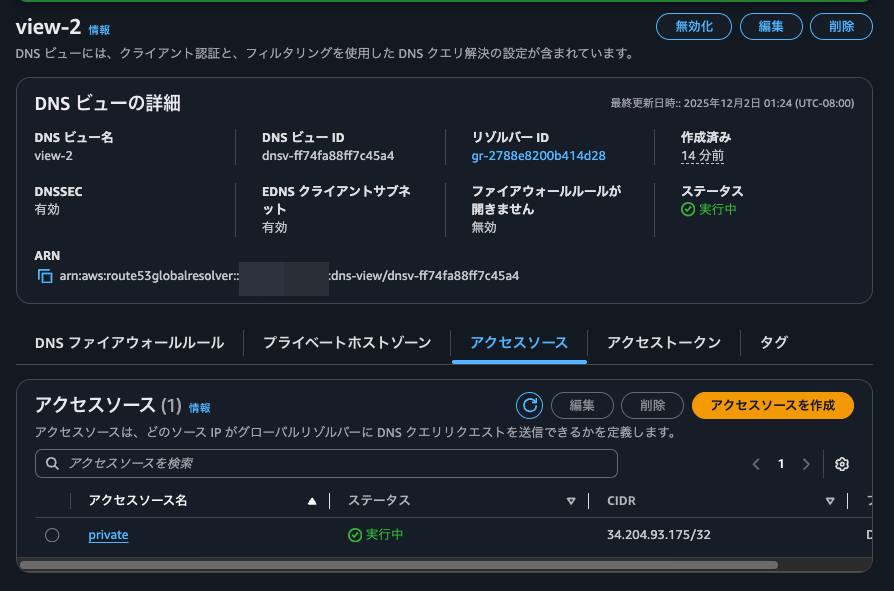This screenshot has height=591, width=894.
Task: Open resolver ID gr-2788e8200b414d28 link
Action: [x=538, y=156]
